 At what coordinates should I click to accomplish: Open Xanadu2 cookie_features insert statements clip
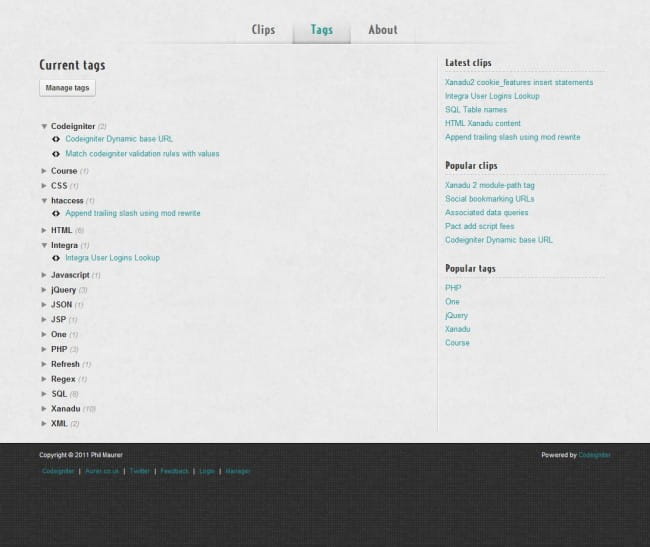point(519,82)
